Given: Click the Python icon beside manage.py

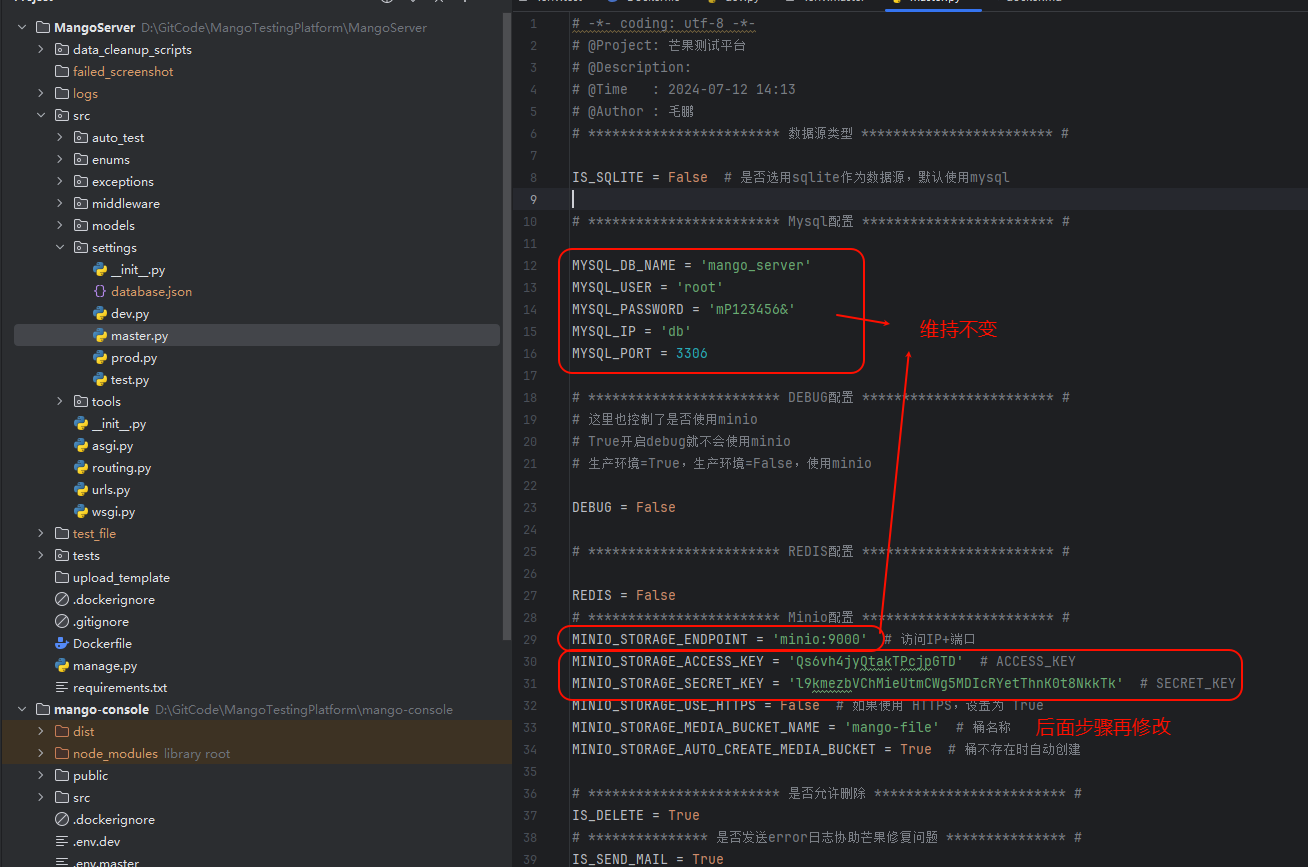Looking at the screenshot, I should (x=62, y=665).
